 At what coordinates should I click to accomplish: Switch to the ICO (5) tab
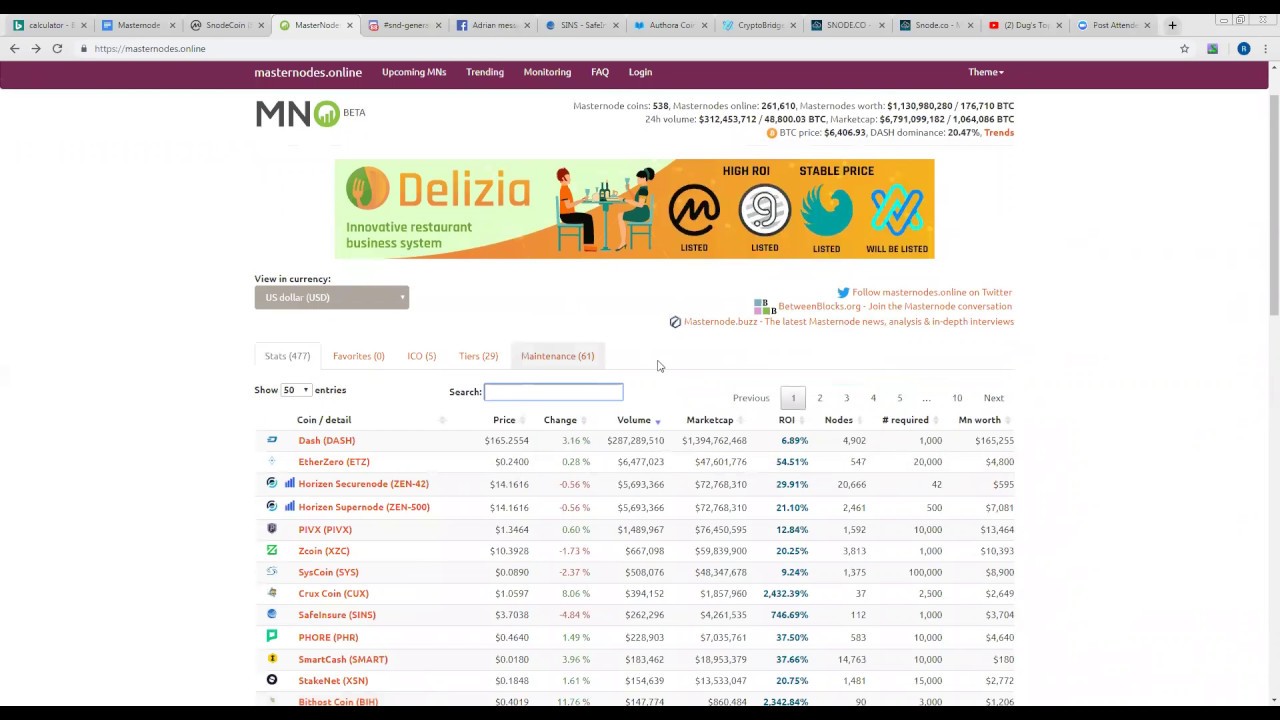tap(421, 356)
